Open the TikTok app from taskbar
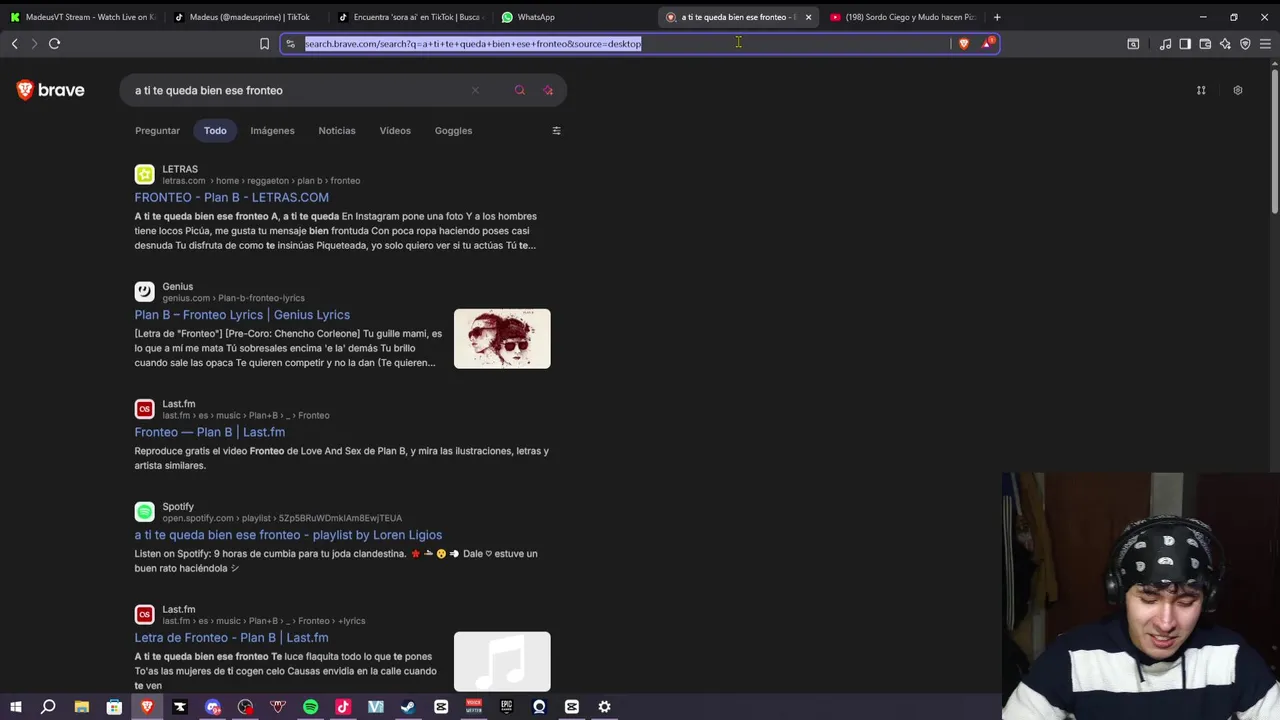 (x=343, y=707)
